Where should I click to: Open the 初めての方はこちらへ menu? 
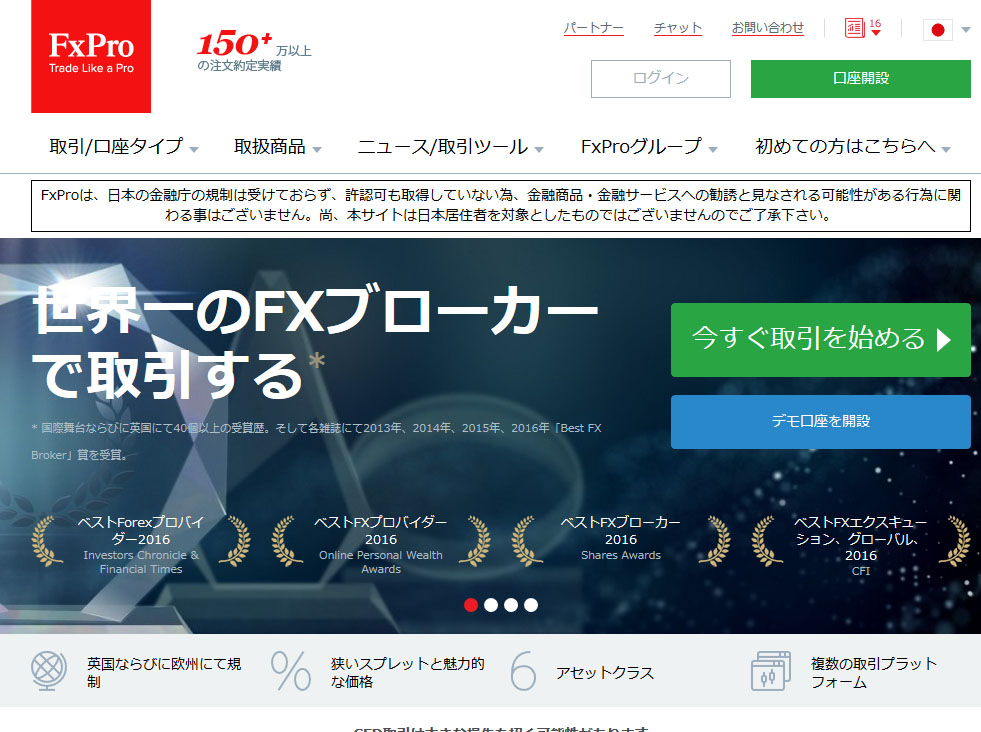click(x=853, y=146)
